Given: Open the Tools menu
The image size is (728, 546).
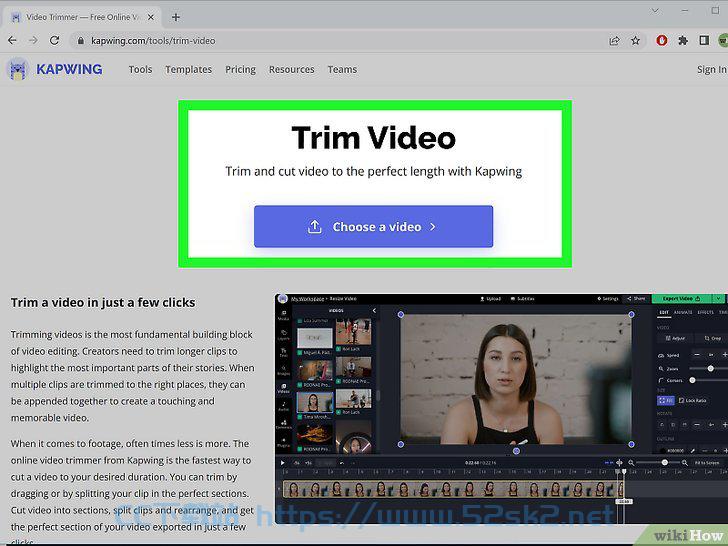Looking at the screenshot, I should (141, 70).
